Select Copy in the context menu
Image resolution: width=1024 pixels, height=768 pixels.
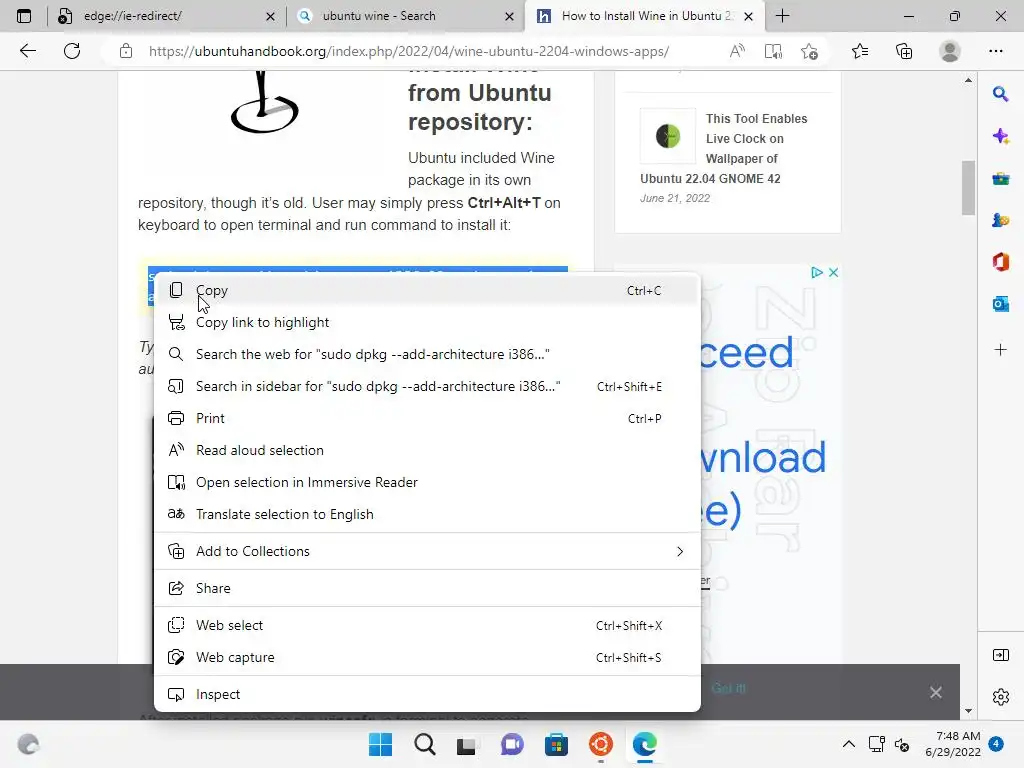click(x=427, y=291)
